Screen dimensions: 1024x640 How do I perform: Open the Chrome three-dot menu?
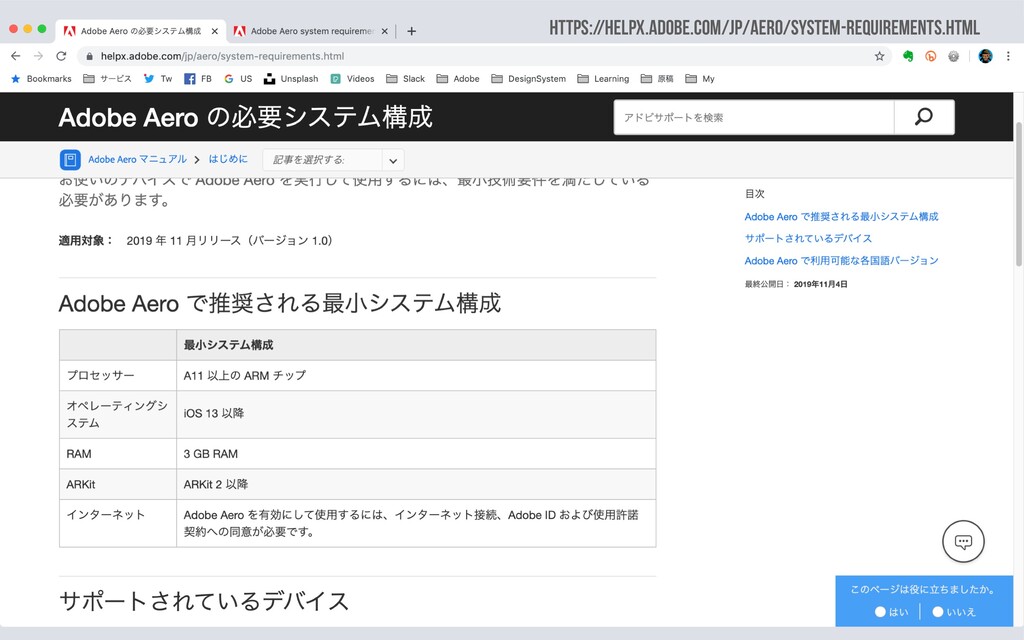click(x=1008, y=56)
